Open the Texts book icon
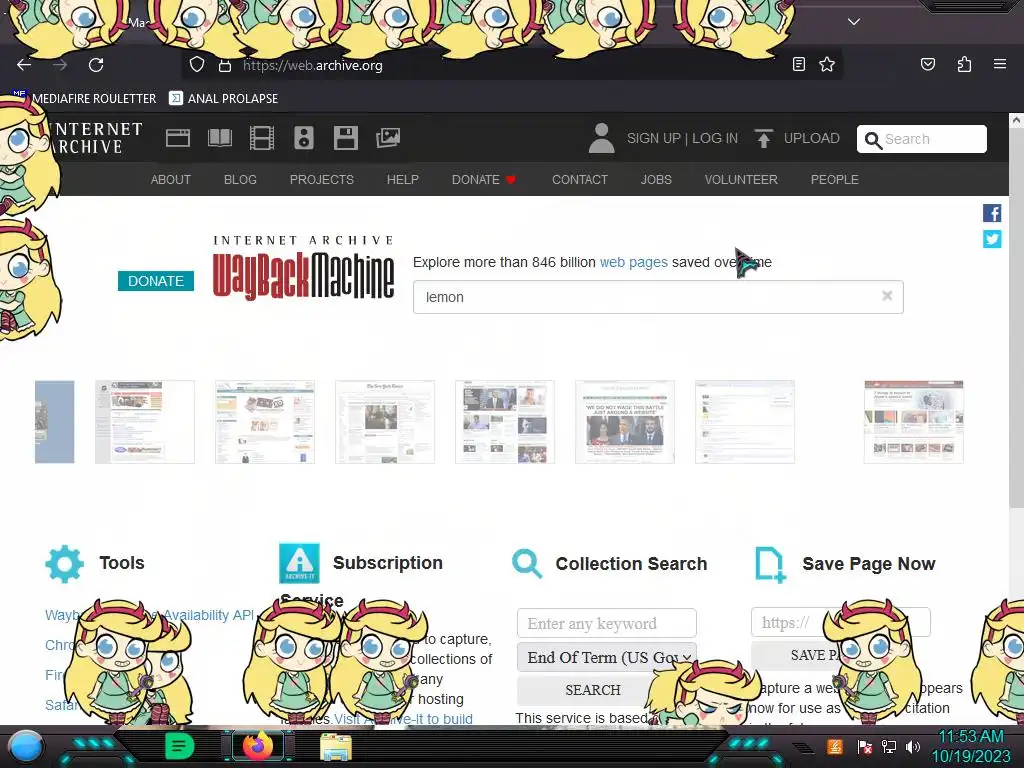Screen dimensions: 1024x768 219,138
